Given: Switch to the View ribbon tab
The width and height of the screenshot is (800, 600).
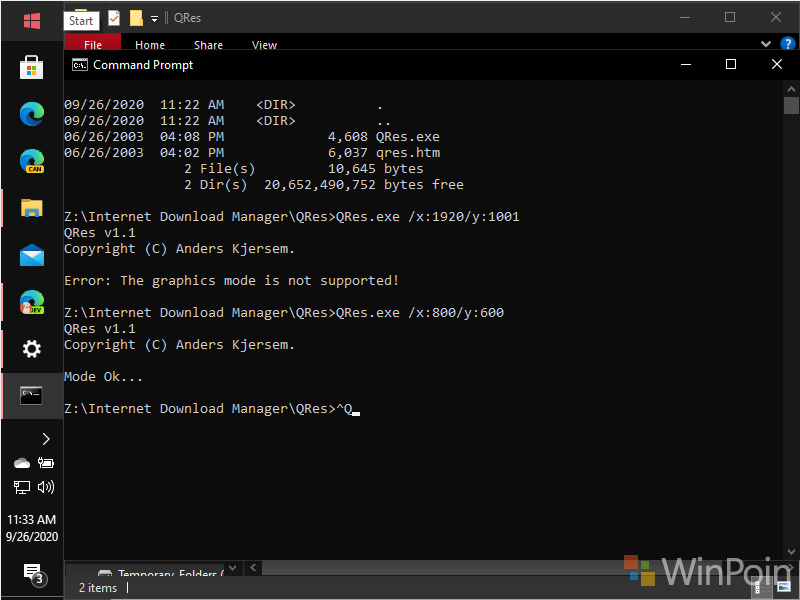Looking at the screenshot, I should (x=264, y=45).
